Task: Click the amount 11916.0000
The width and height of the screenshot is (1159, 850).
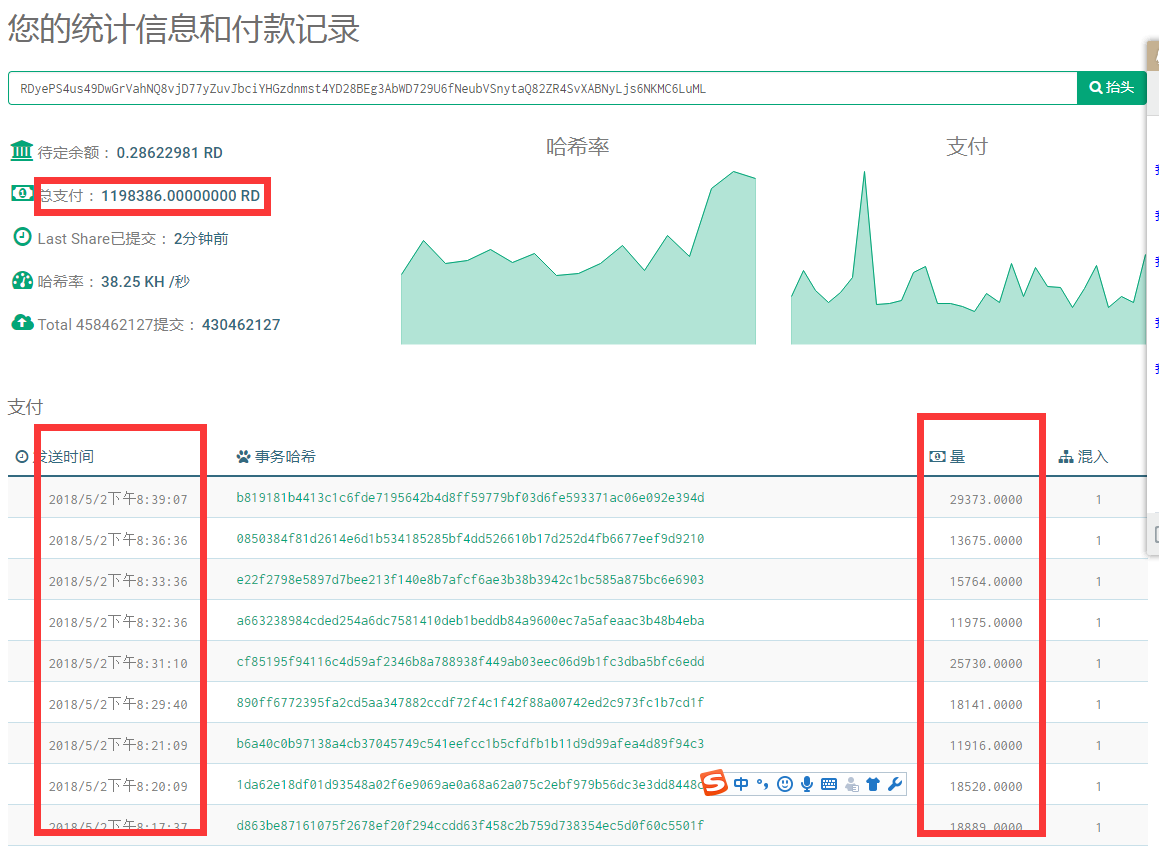Action: click(x=986, y=746)
